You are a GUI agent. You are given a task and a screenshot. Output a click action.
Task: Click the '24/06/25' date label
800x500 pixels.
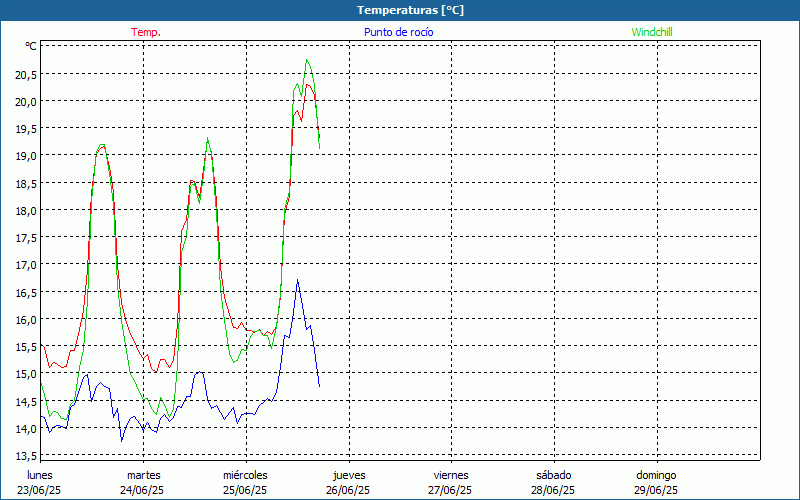pos(142,490)
